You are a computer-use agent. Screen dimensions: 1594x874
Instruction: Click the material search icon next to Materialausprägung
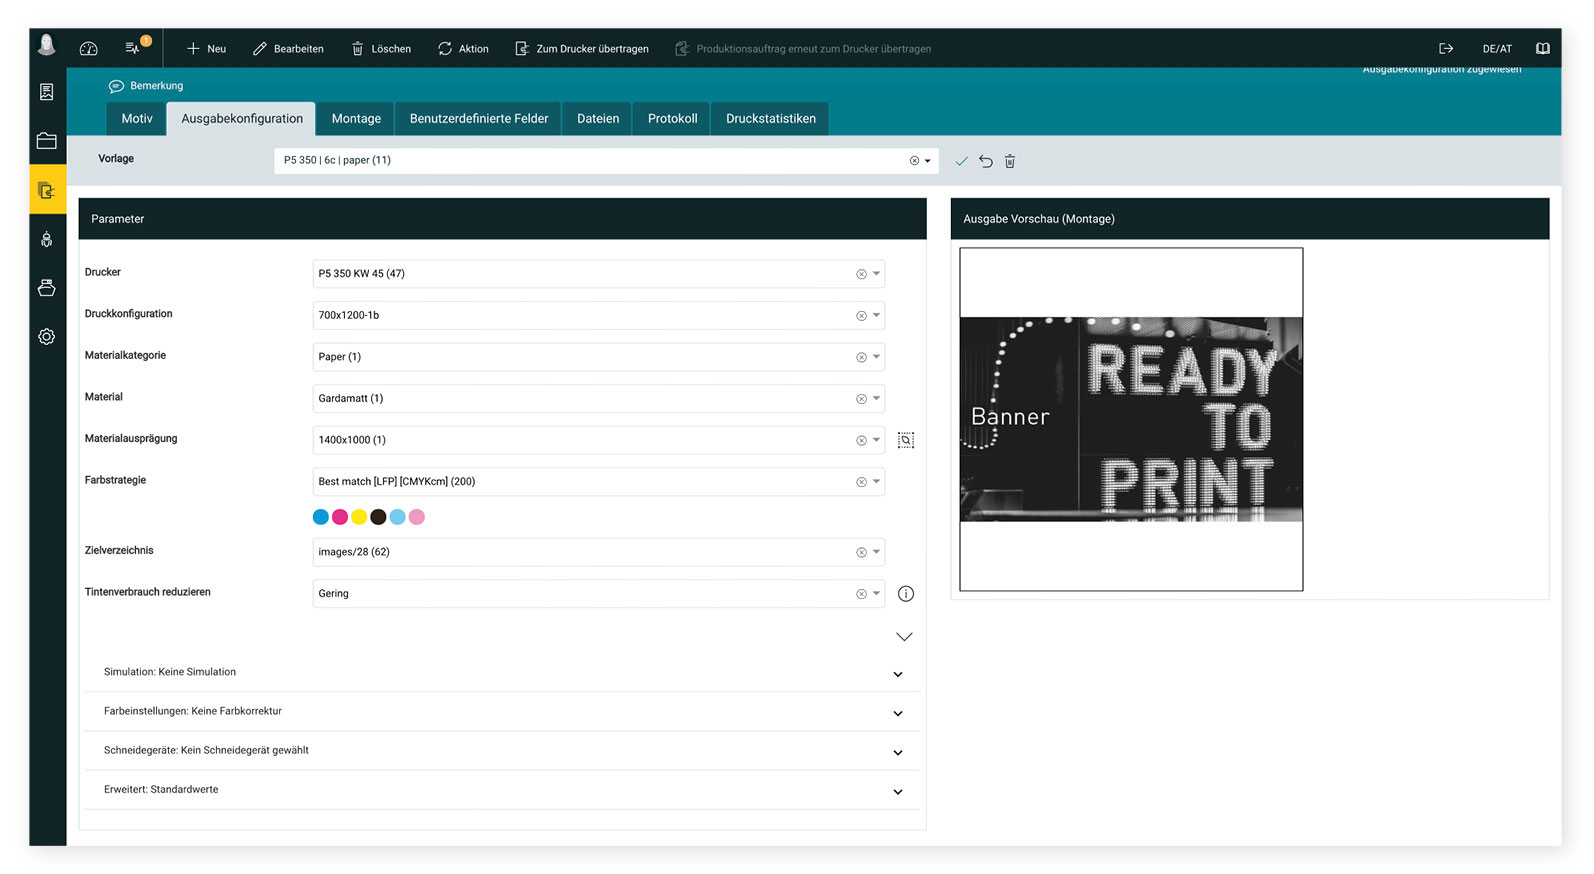pos(906,440)
